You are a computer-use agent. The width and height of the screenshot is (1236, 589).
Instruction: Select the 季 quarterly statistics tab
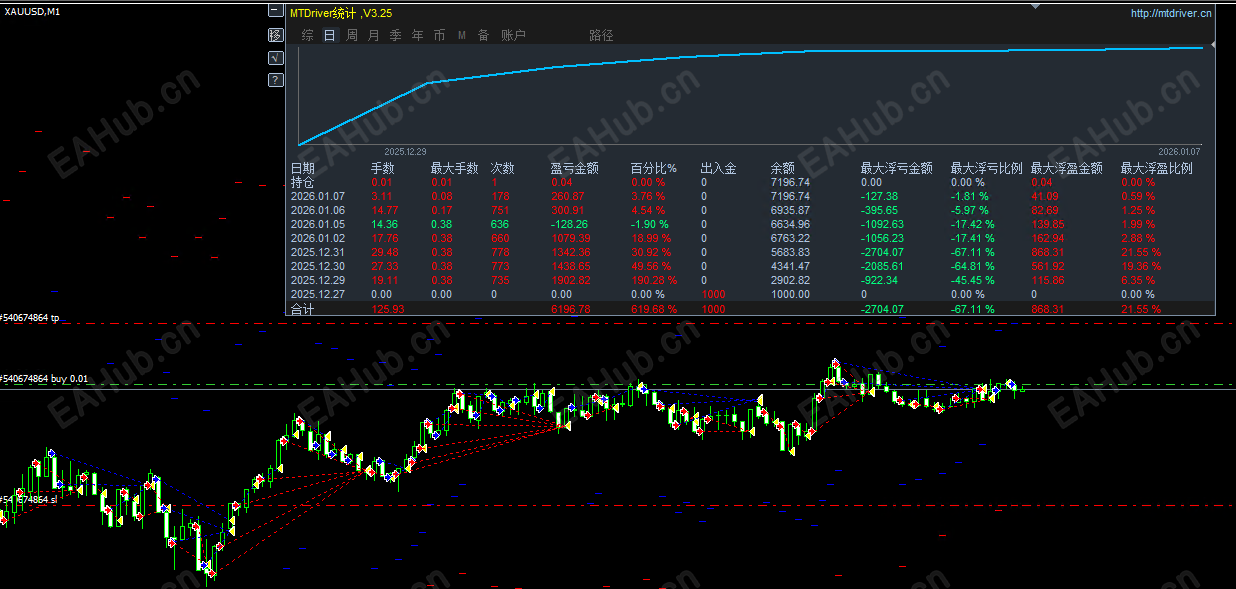tap(395, 35)
